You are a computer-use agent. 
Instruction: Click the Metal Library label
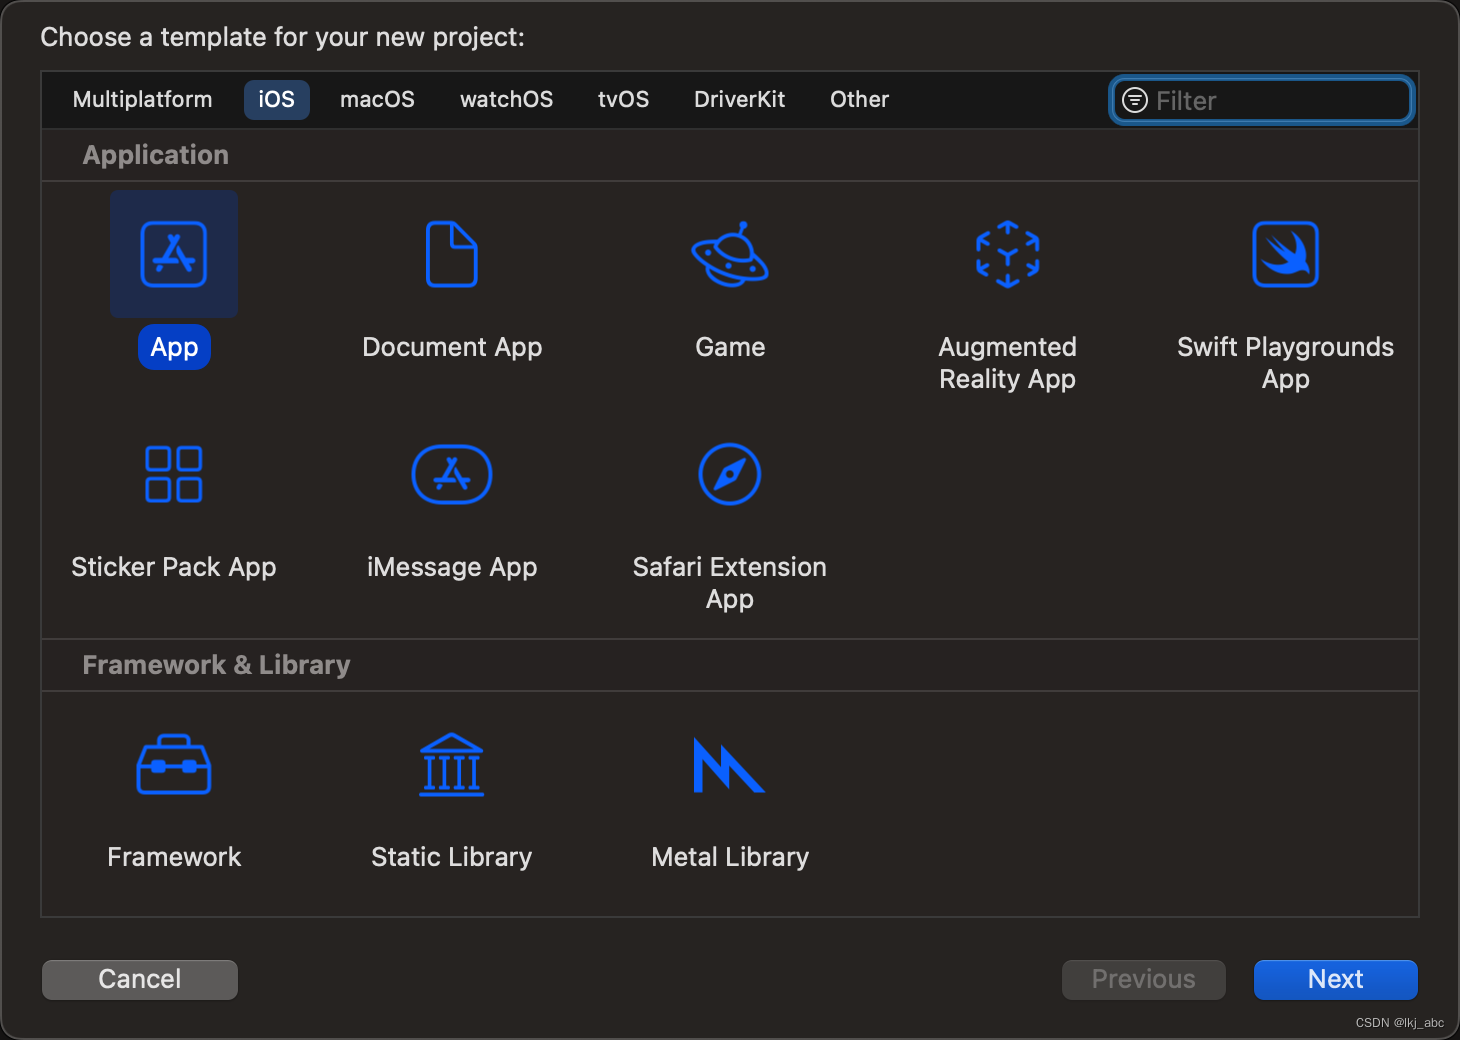(730, 857)
